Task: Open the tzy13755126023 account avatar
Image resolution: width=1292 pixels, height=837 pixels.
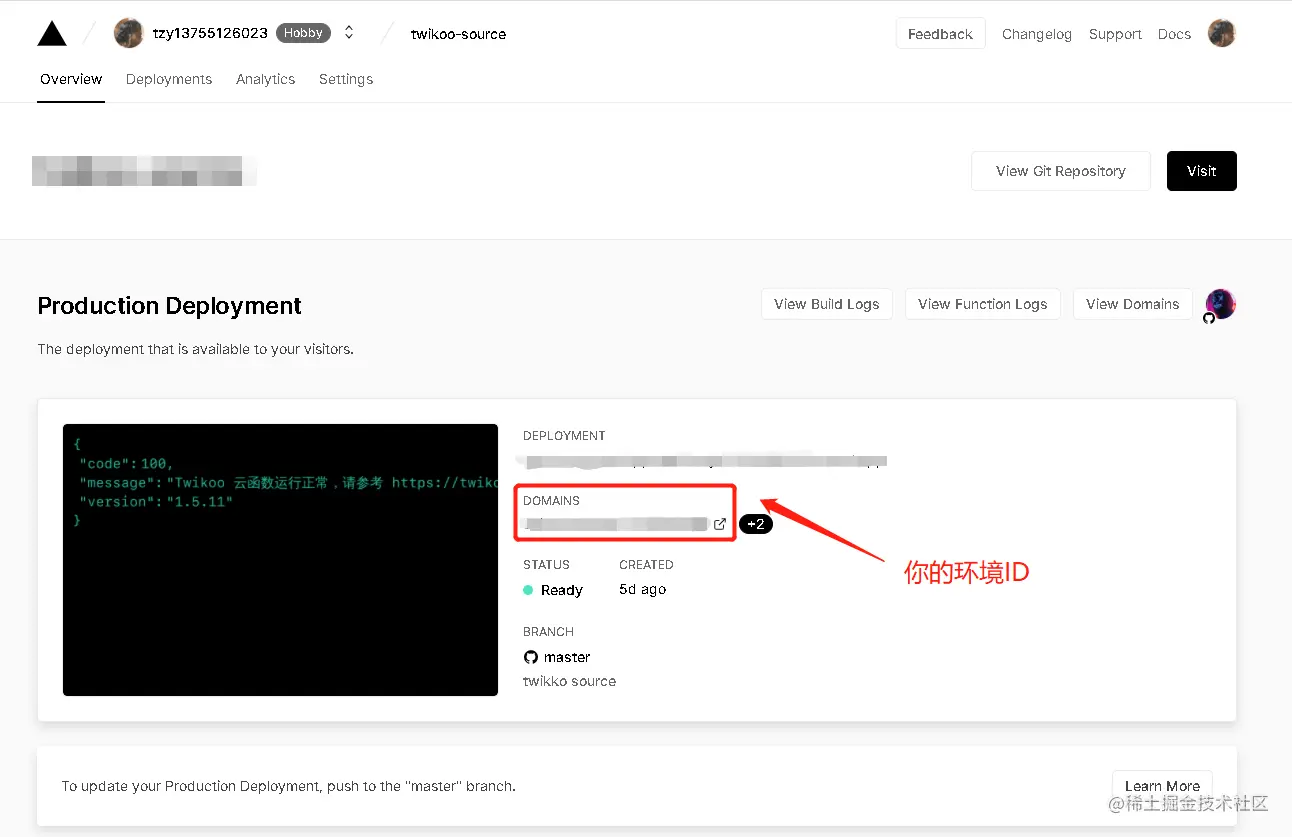Action: click(129, 33)
